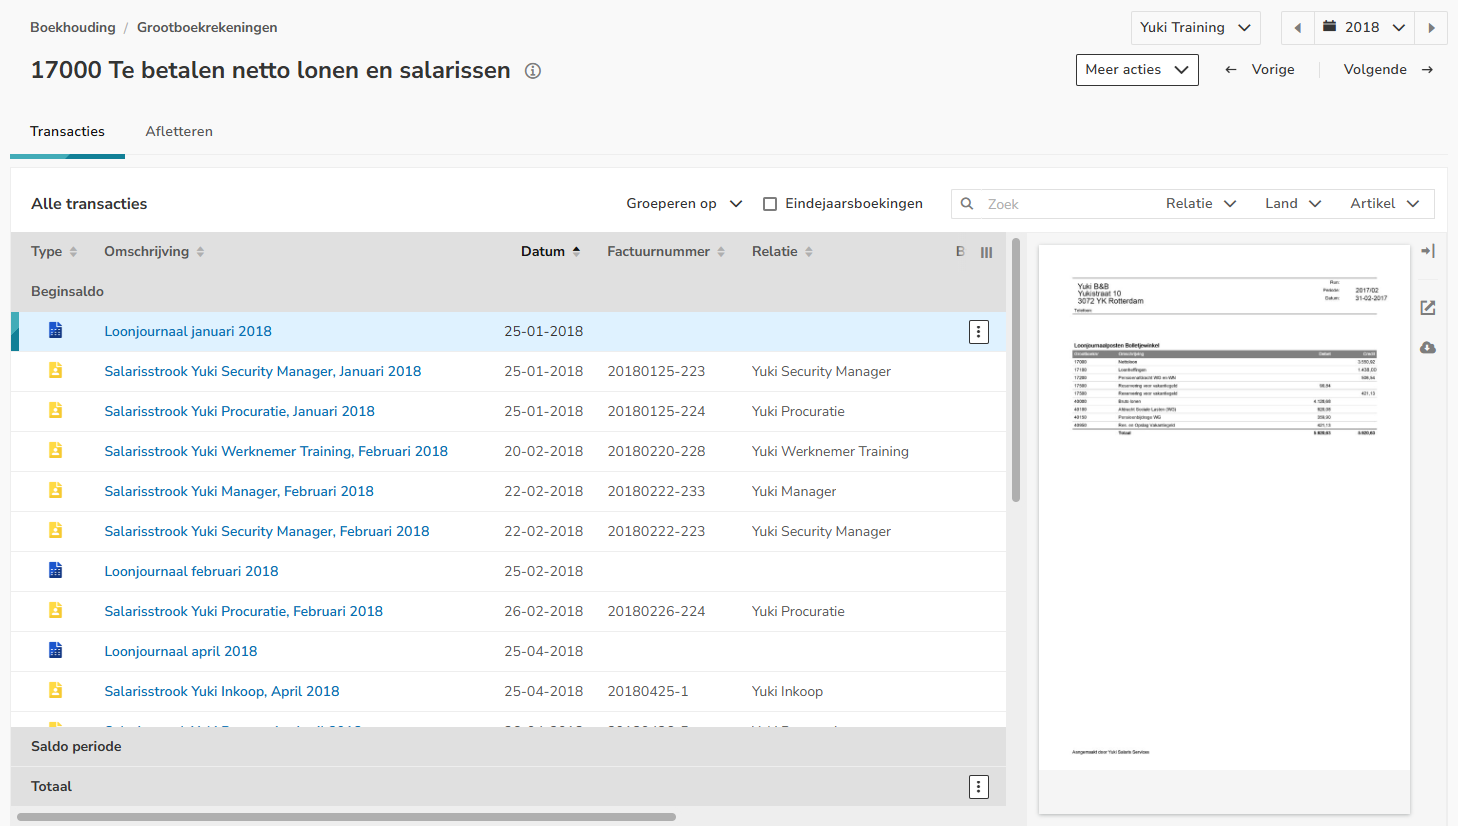Open the 2018 year dropdown

click(1364, 28)
